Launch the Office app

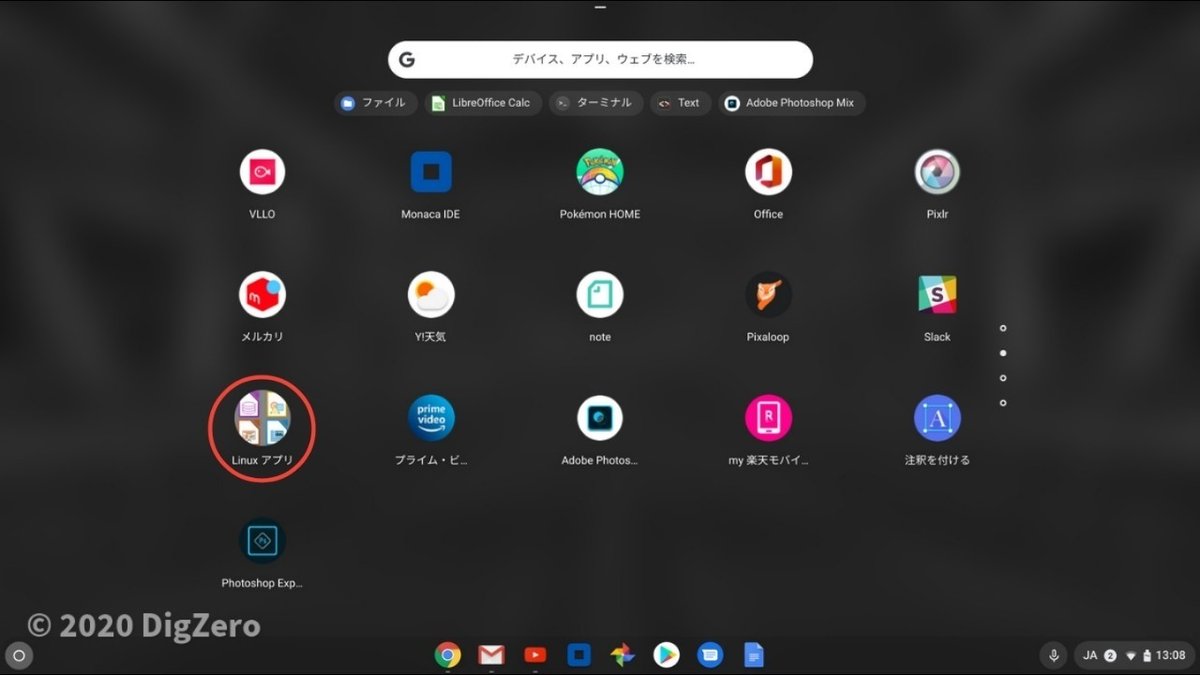tap(768, 173)
